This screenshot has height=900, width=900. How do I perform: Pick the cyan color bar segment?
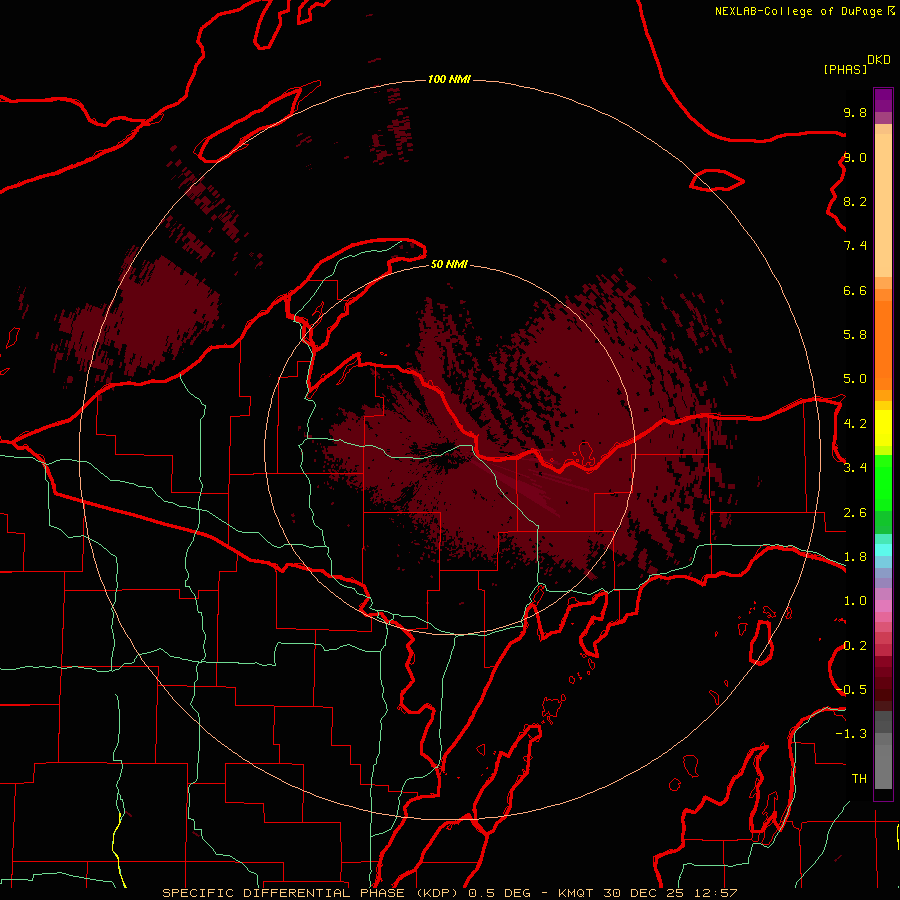[883, 550]
